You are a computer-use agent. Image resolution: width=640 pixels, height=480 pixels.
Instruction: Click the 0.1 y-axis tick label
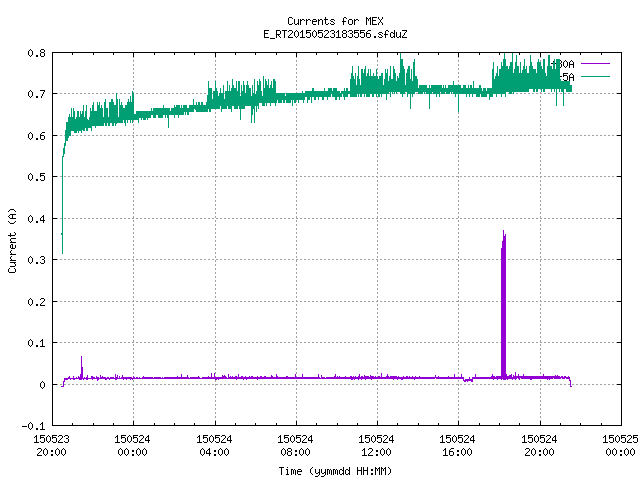pos(36,343)
